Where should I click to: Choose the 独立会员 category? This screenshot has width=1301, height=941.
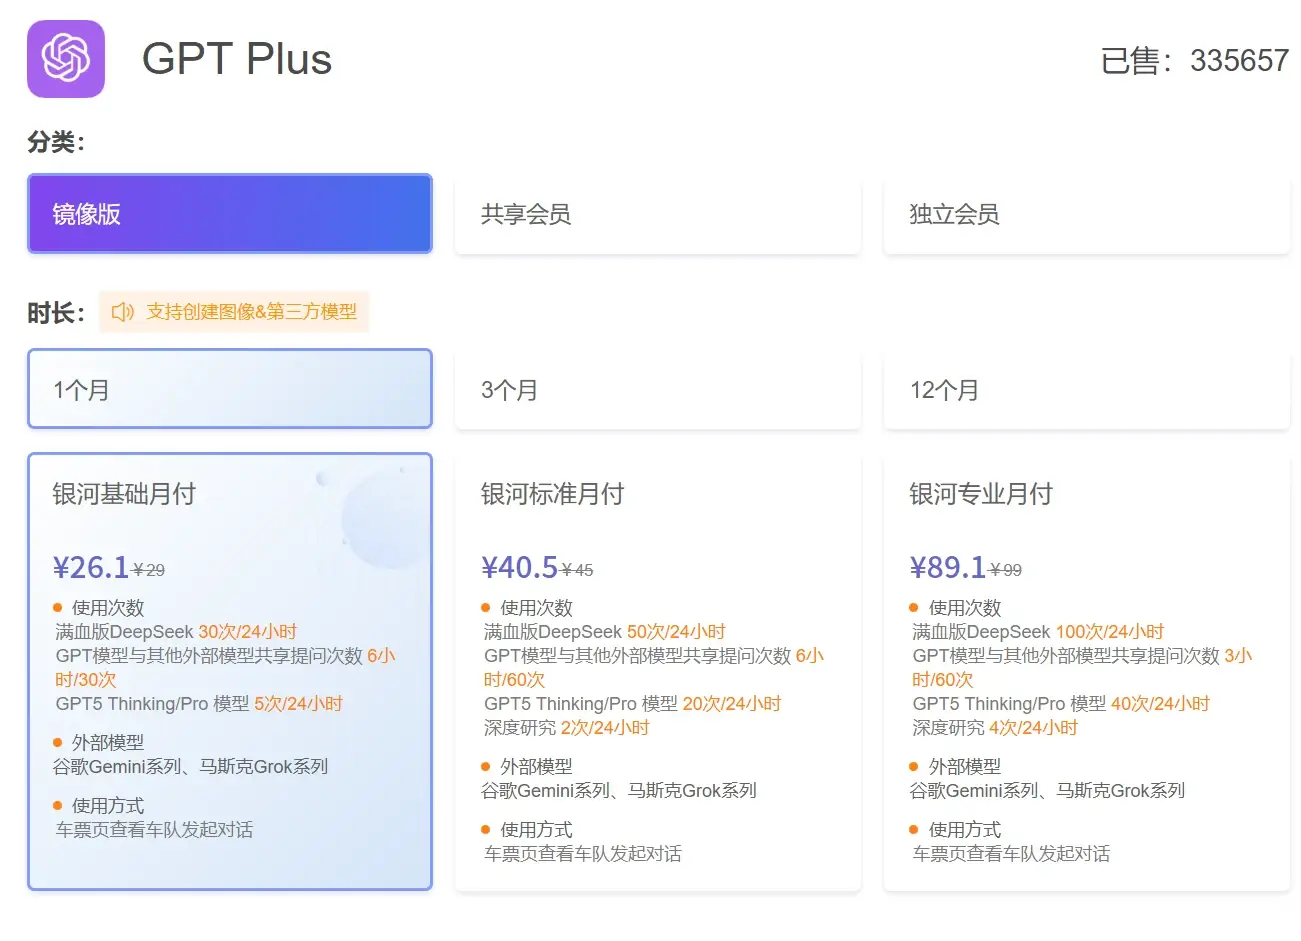tap(1086, 214)
